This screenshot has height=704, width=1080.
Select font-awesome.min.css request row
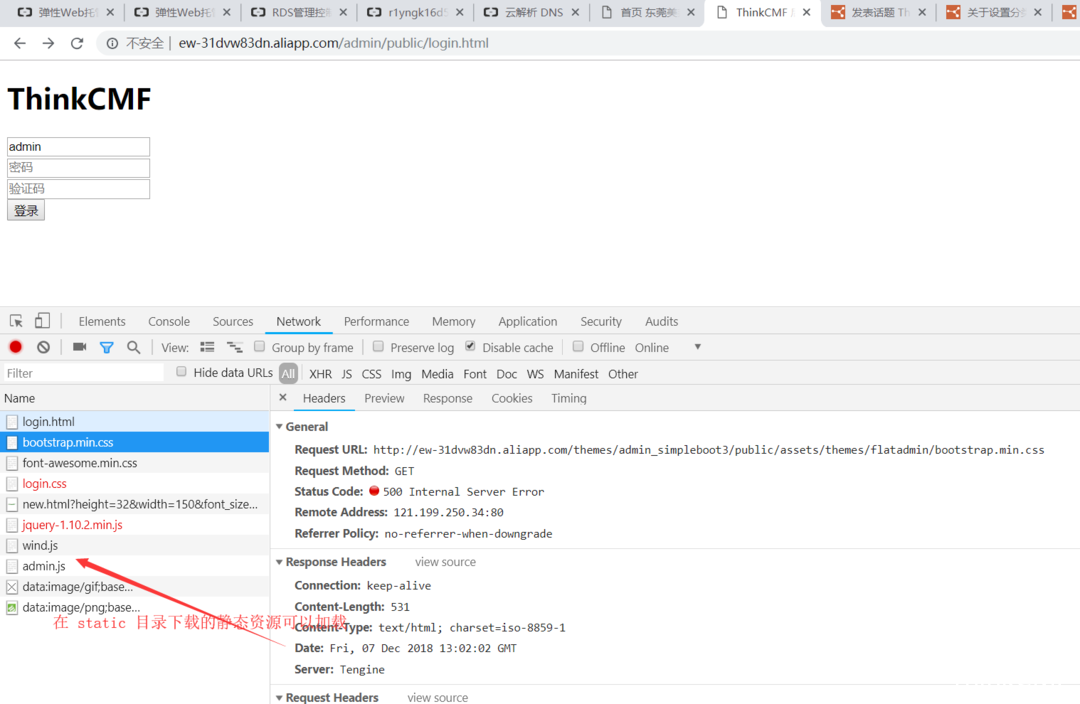pyautogui.click(x=135, y=463)
